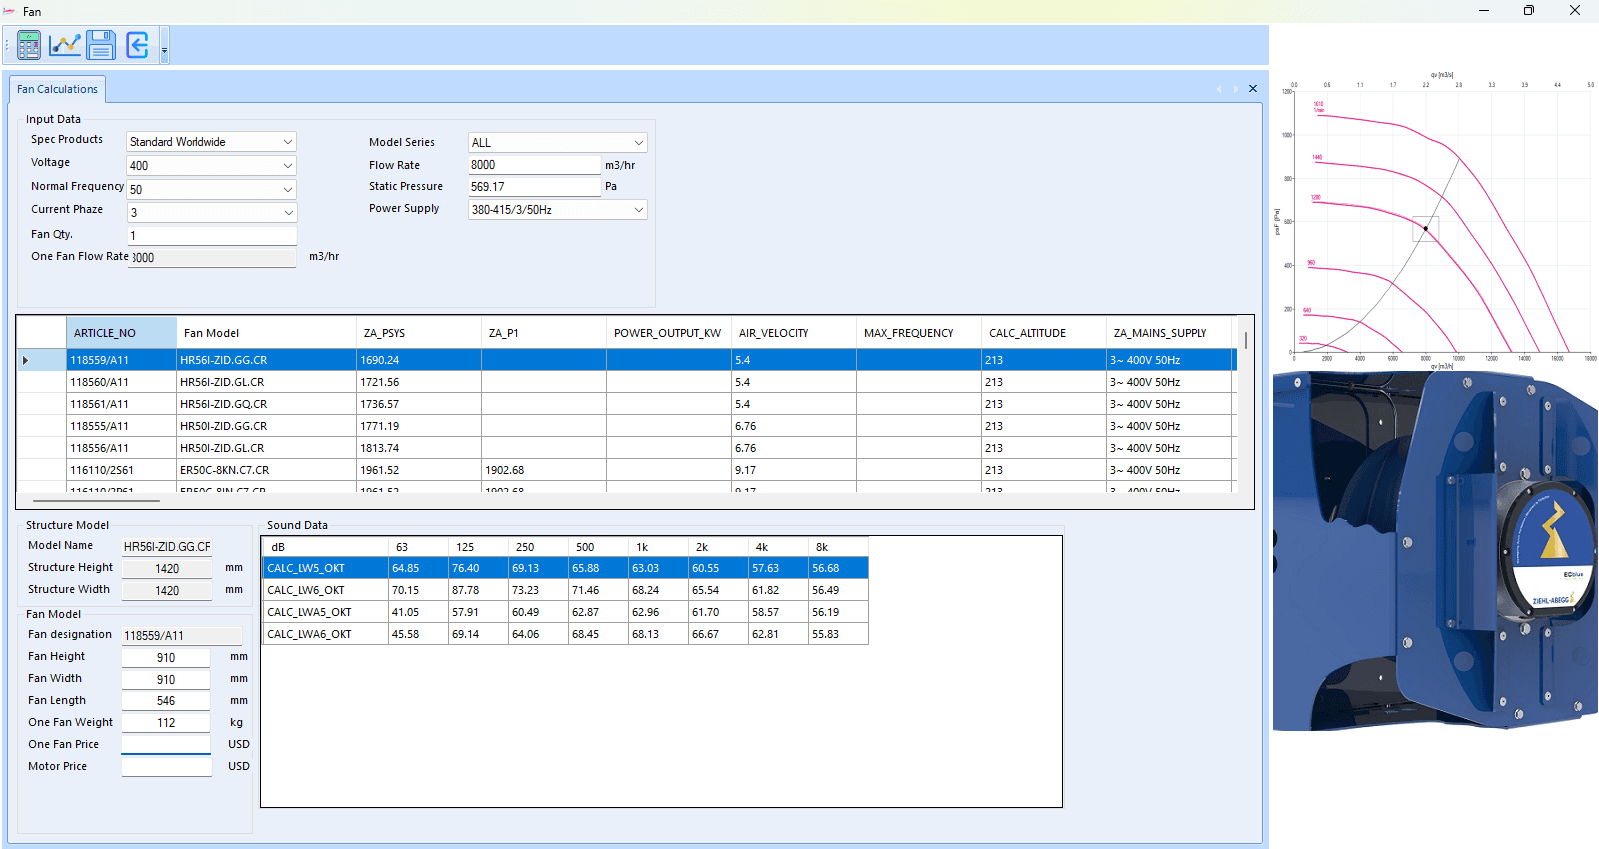The height and width of the screenshot is (849, 1599).
Task: Click the calculator icon in the toolbar
Action: click(x=29, y=45)
